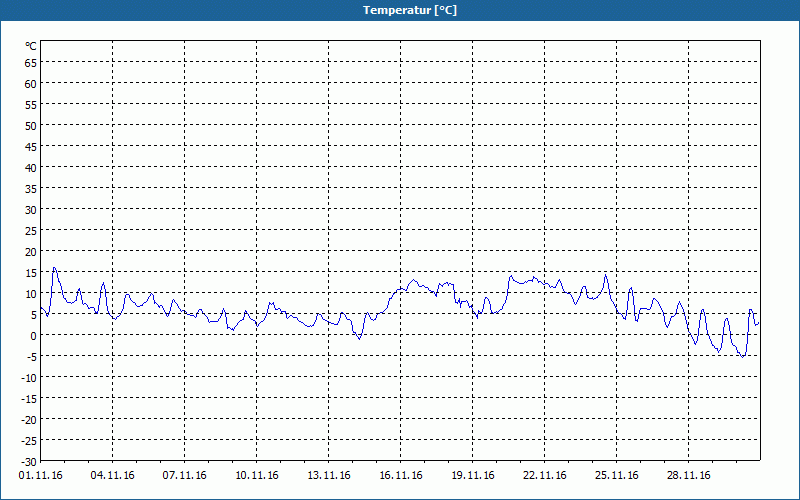Click the 'Temperatur [°C]' title
Viewport: 800px width, 500px height.
point(410,10)
